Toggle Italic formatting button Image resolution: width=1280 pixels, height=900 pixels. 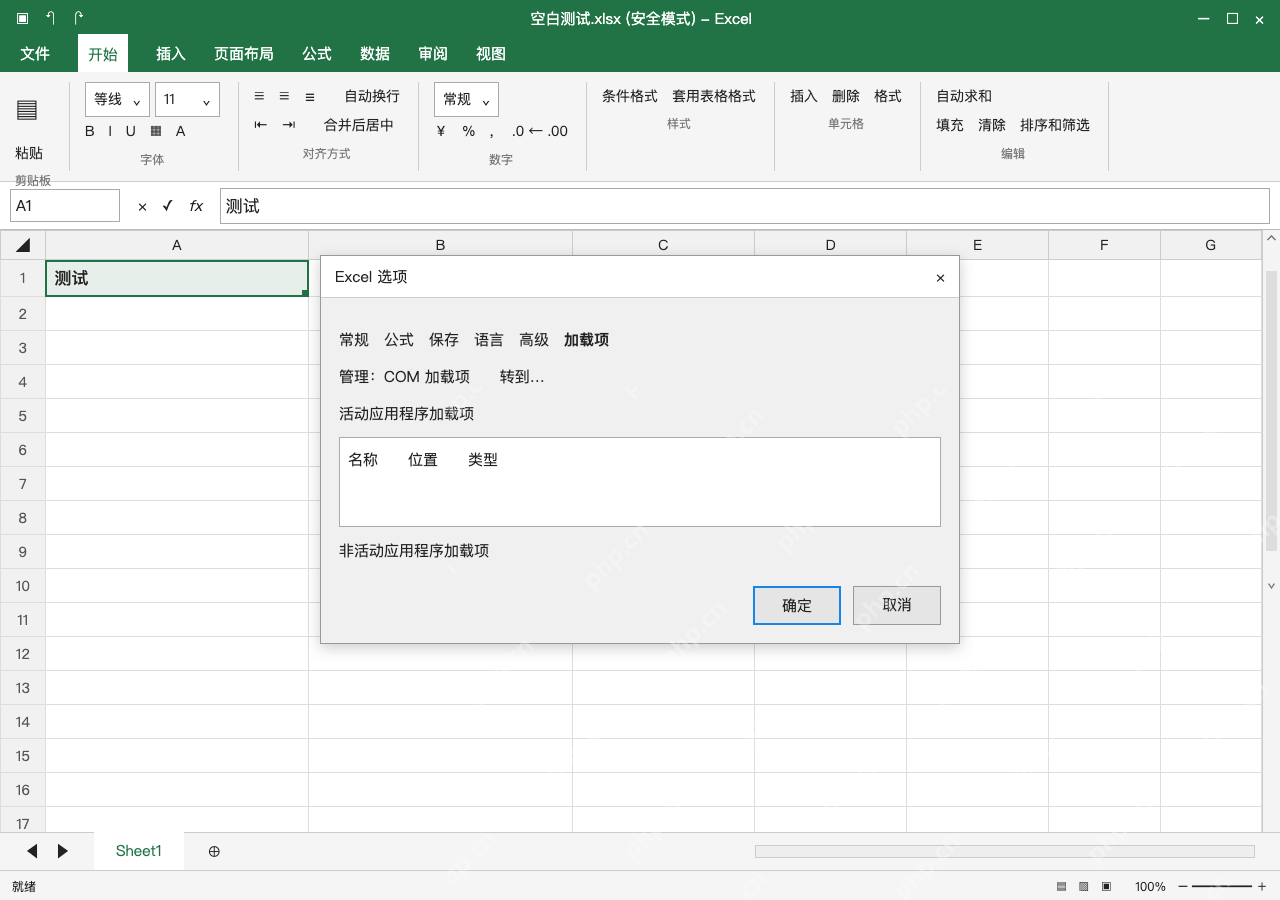pos(110,131)
